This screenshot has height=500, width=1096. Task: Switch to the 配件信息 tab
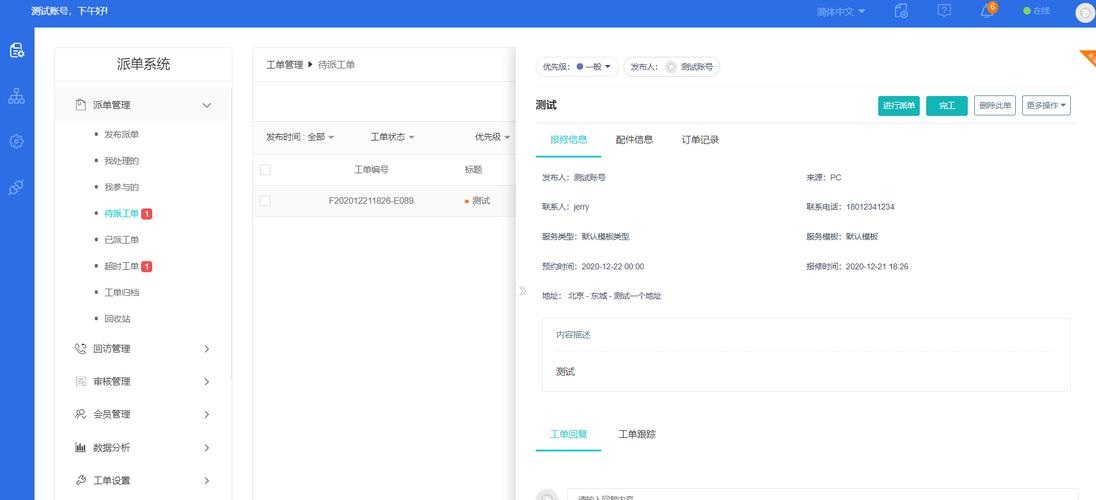coord(634,139)
